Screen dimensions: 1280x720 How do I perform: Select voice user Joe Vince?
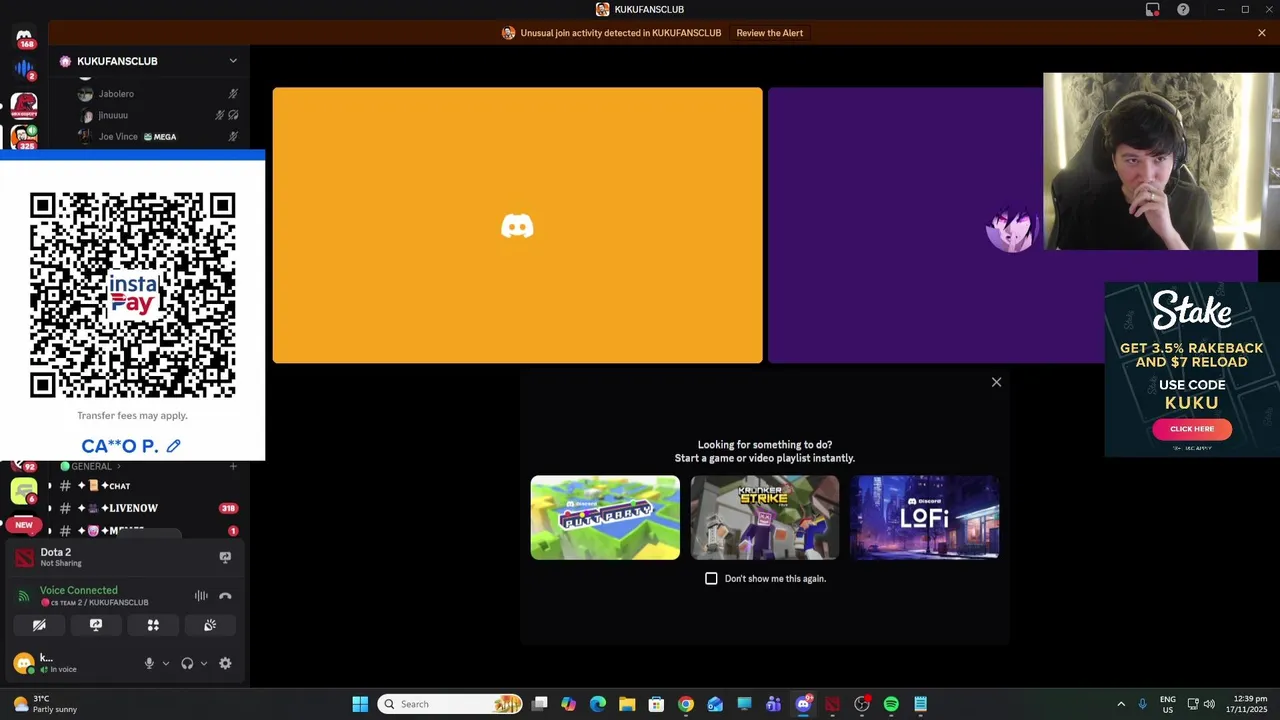point(118,136)
